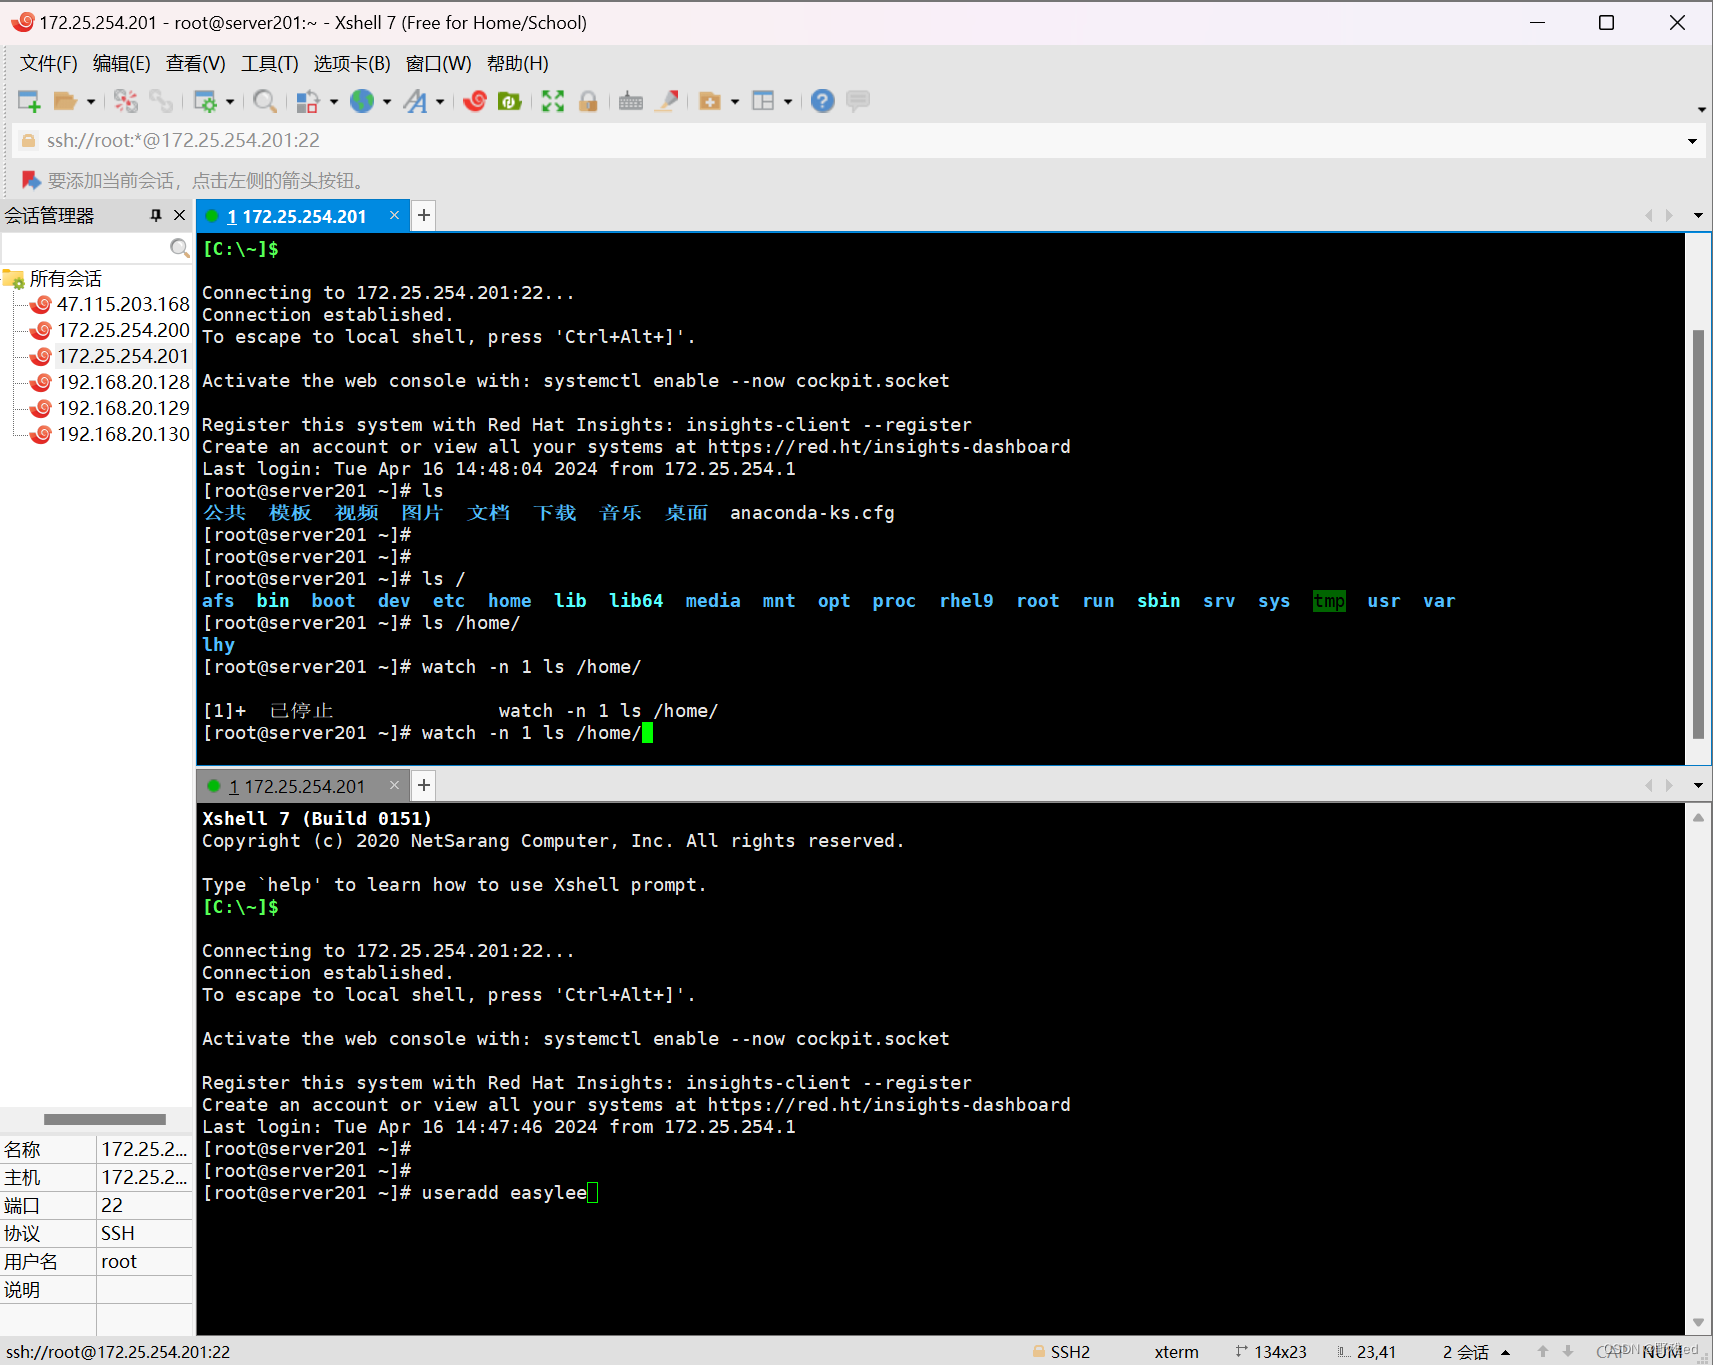This screenshot has width=1713, height=1365.
Task: Click the color scheme squares icon
Action: (308, 101)
